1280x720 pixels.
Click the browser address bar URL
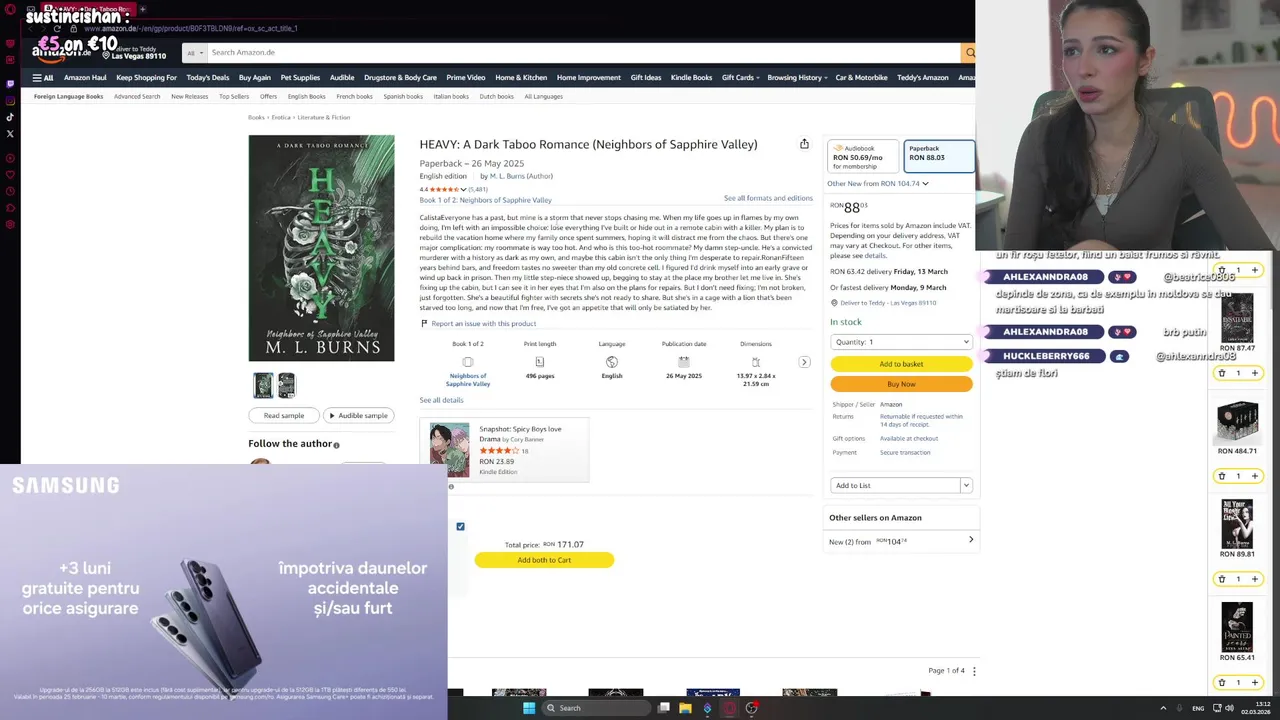click(190, 28)
